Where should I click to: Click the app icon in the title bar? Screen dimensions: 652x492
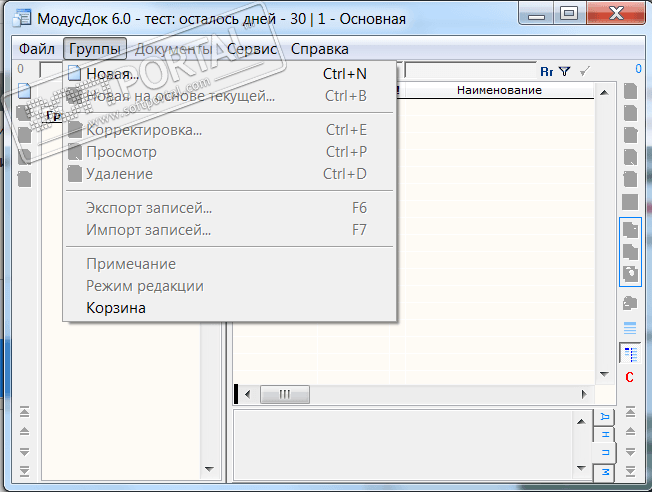tap(22, 18)
